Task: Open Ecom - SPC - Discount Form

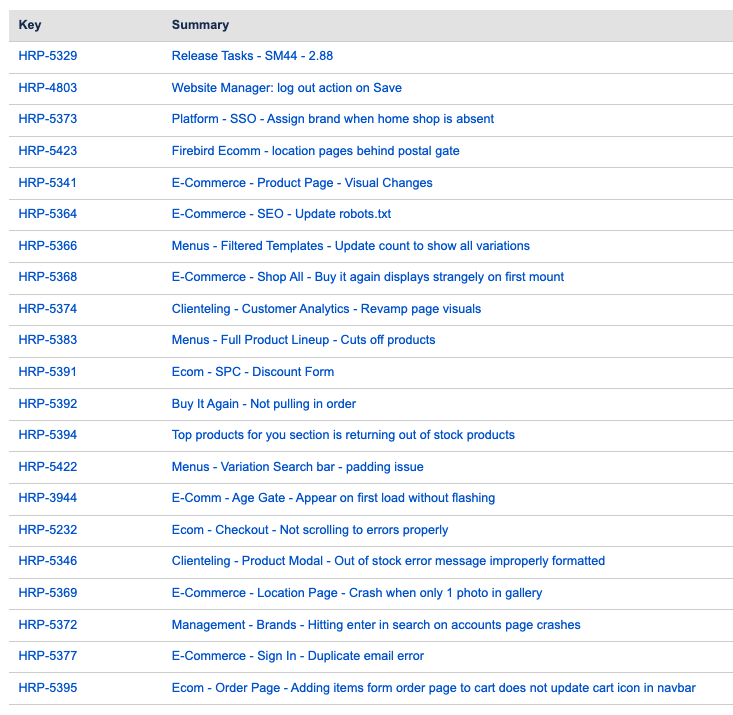Action: pos(252,372)
